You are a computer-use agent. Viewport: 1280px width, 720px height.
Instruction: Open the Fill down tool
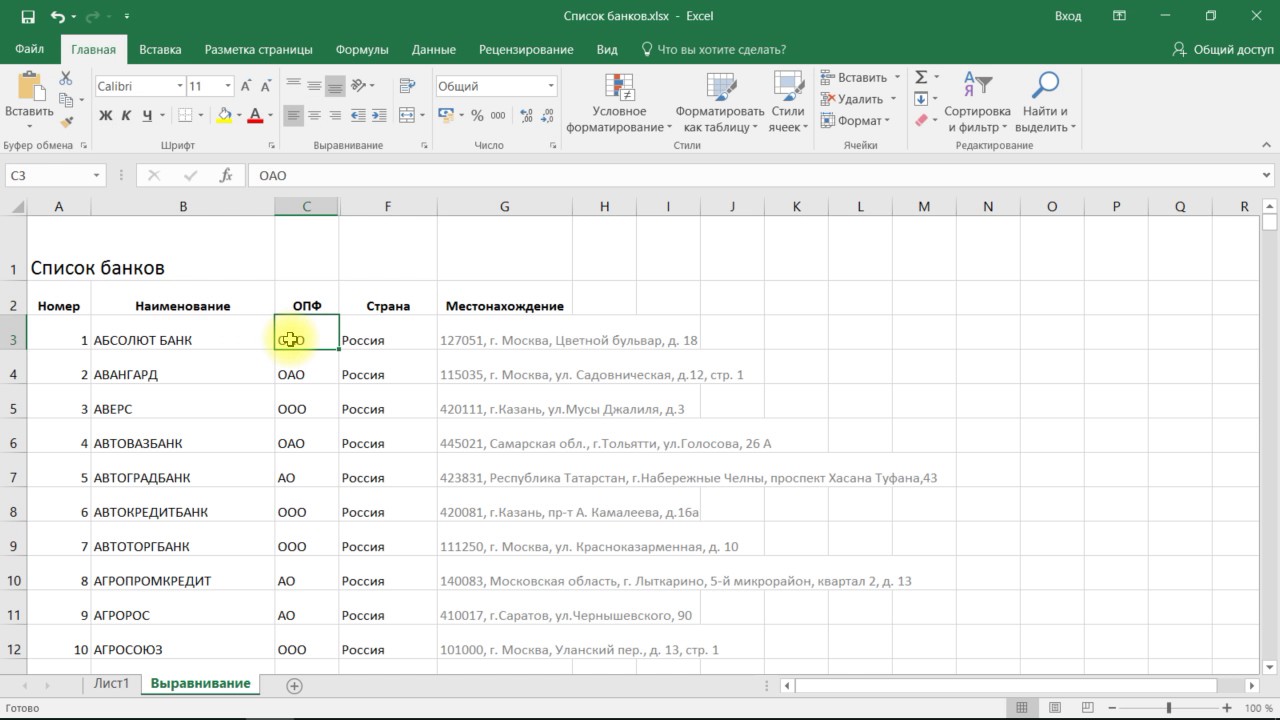tap(921, 99)
